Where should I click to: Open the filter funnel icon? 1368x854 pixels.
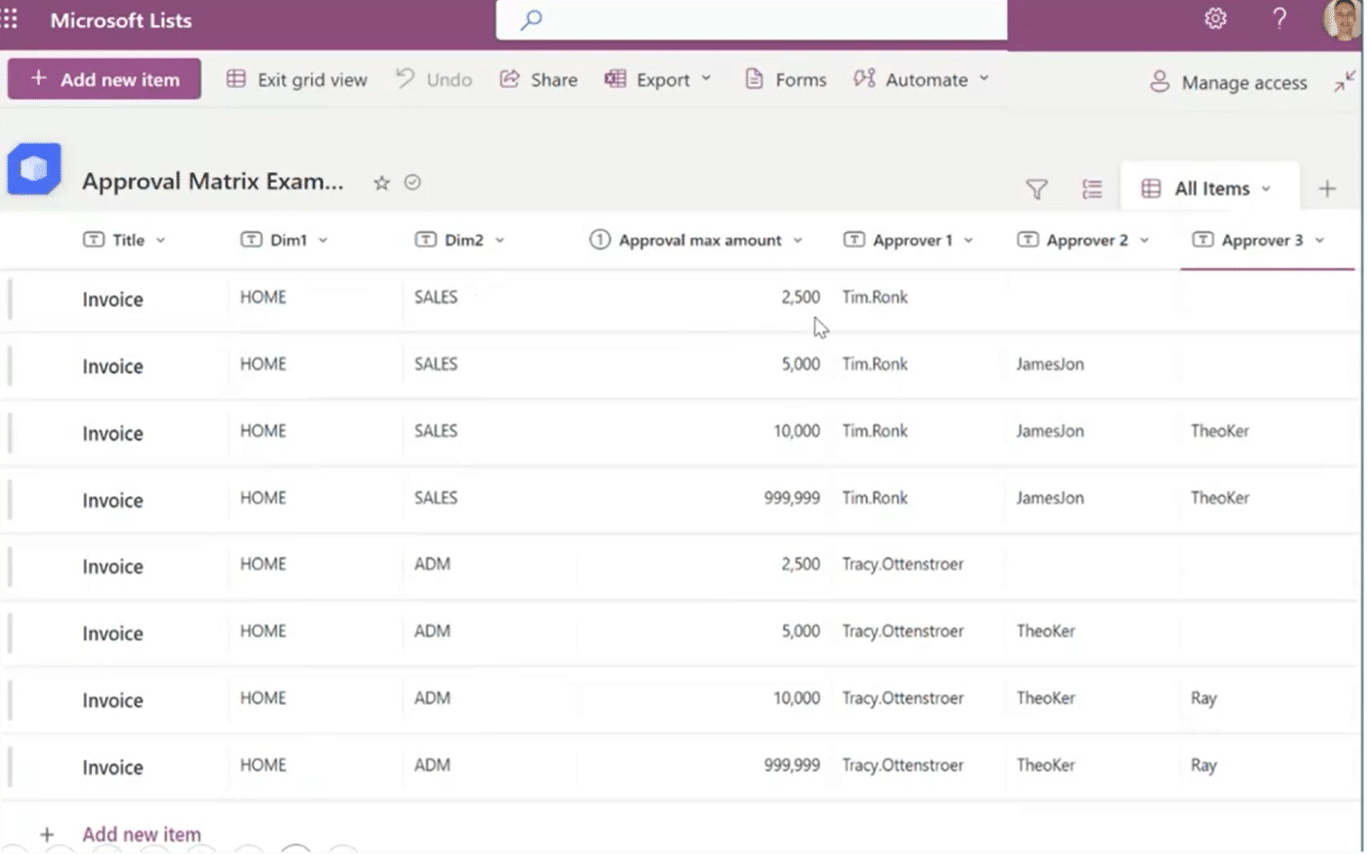point(1036,189)
